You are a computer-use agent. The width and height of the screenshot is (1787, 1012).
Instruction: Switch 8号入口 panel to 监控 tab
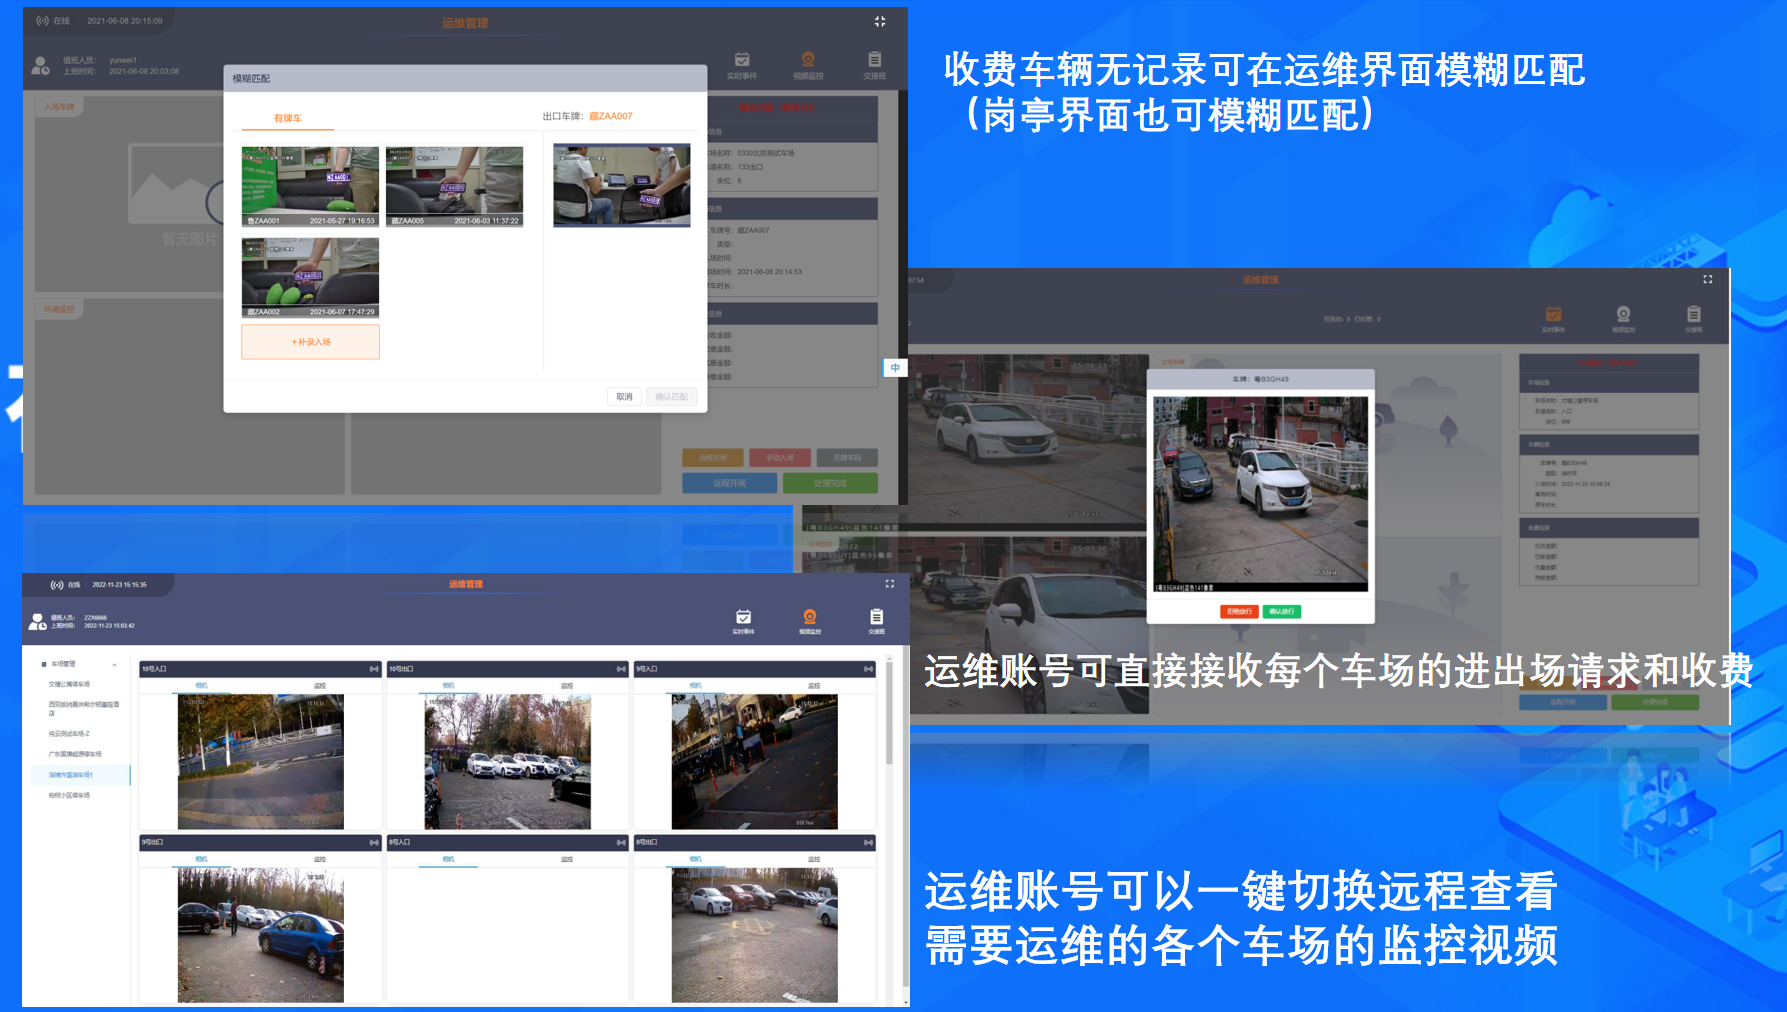(x=567, y=860)
